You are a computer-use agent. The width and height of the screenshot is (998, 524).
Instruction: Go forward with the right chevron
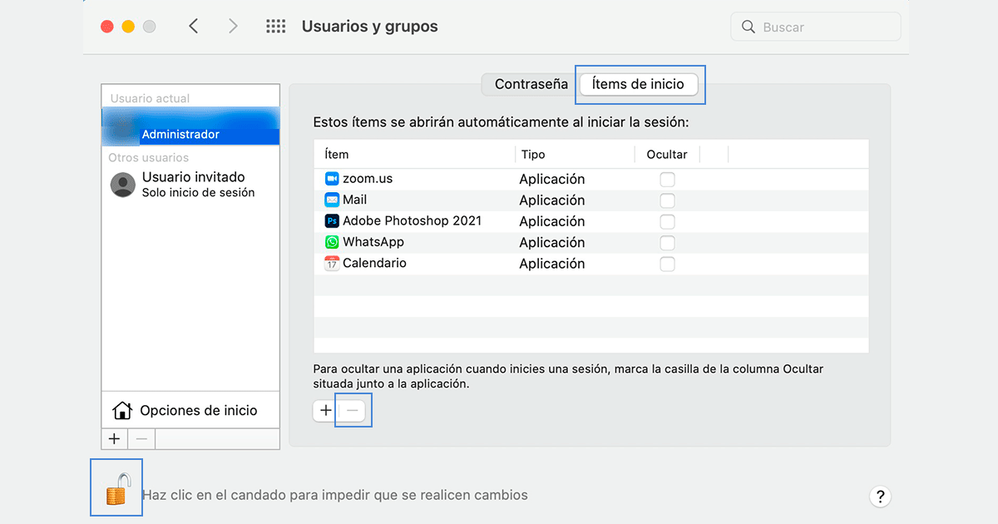pyautogui.click(x=233, y=26)
